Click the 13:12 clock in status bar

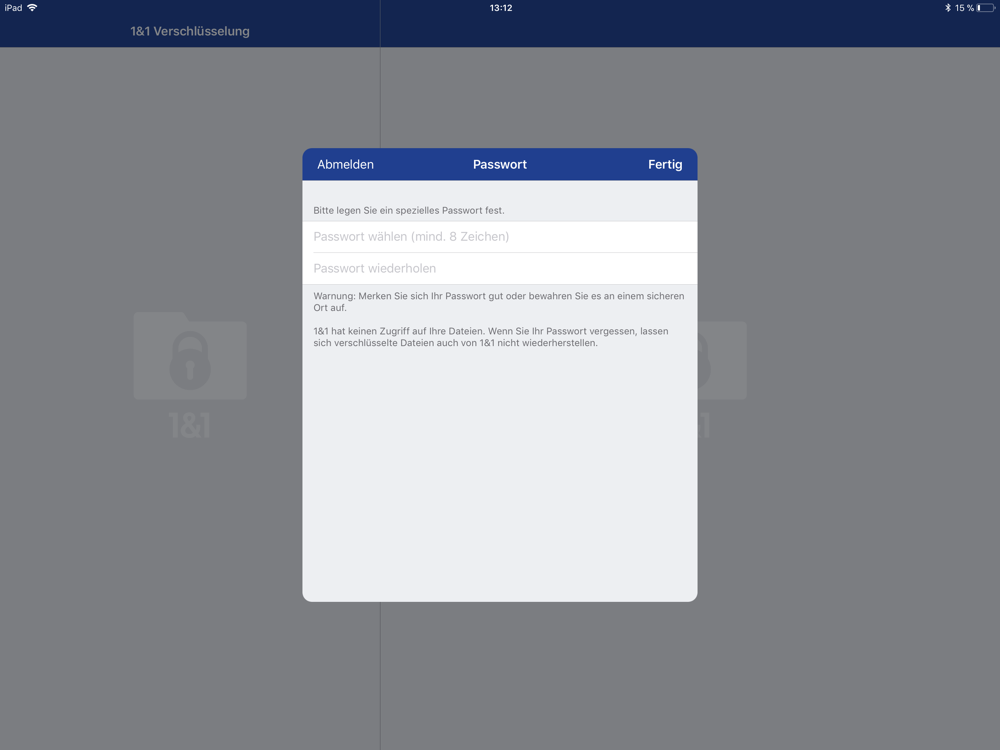[501, 8]
